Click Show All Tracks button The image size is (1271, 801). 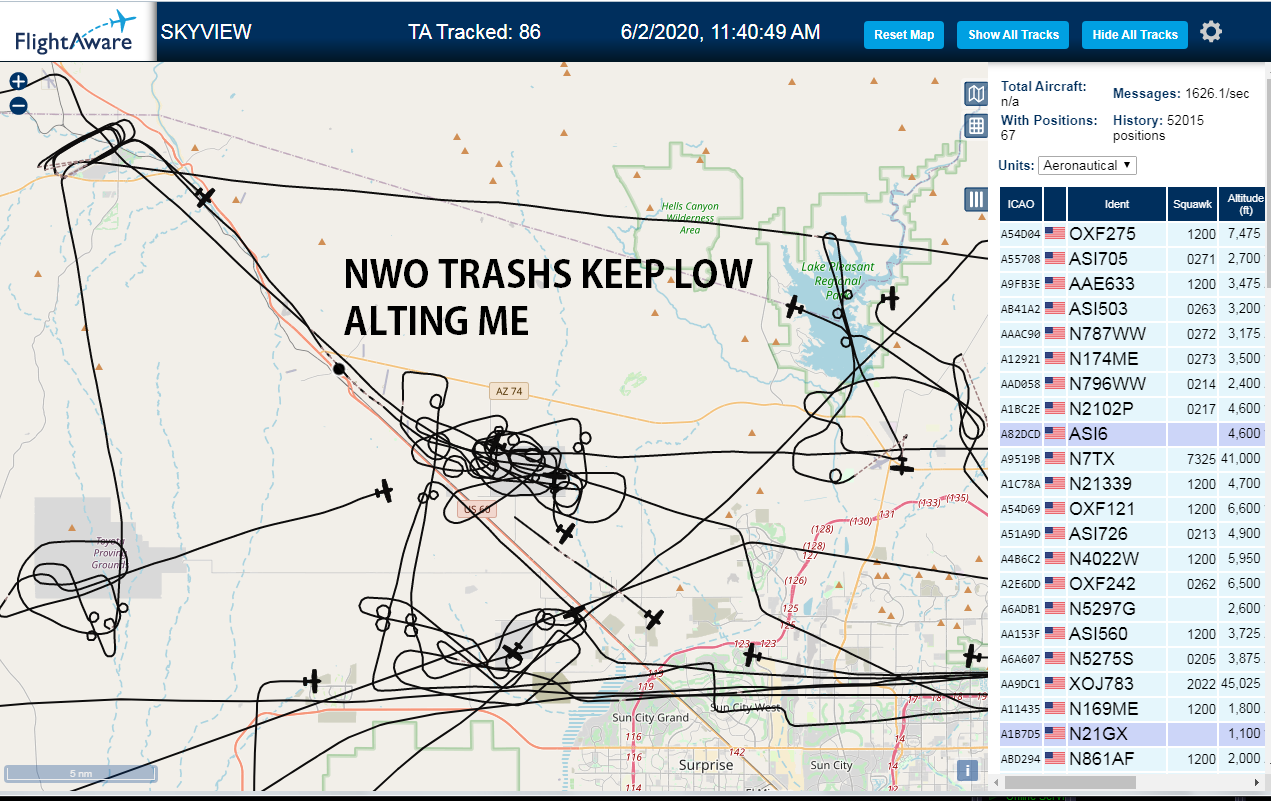pyautogui.click(x=1013, y=34)
